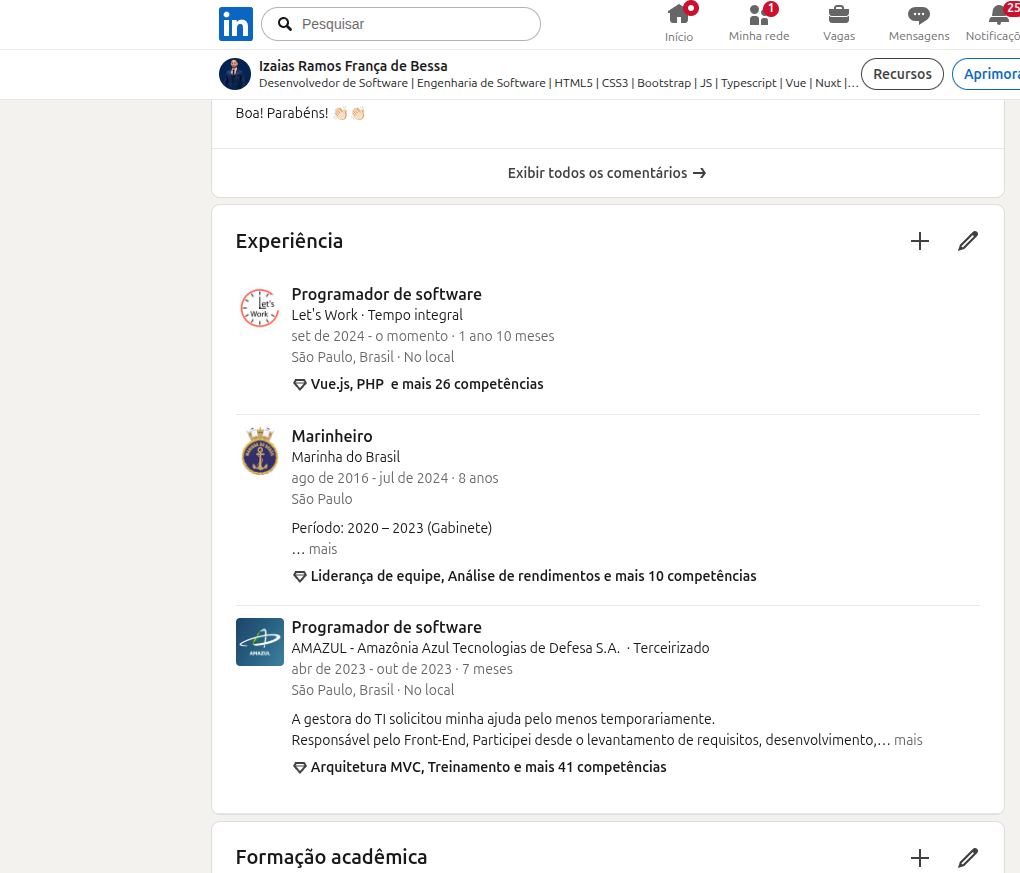Open Exibir todos os comentários link

[x=607, y=173]
